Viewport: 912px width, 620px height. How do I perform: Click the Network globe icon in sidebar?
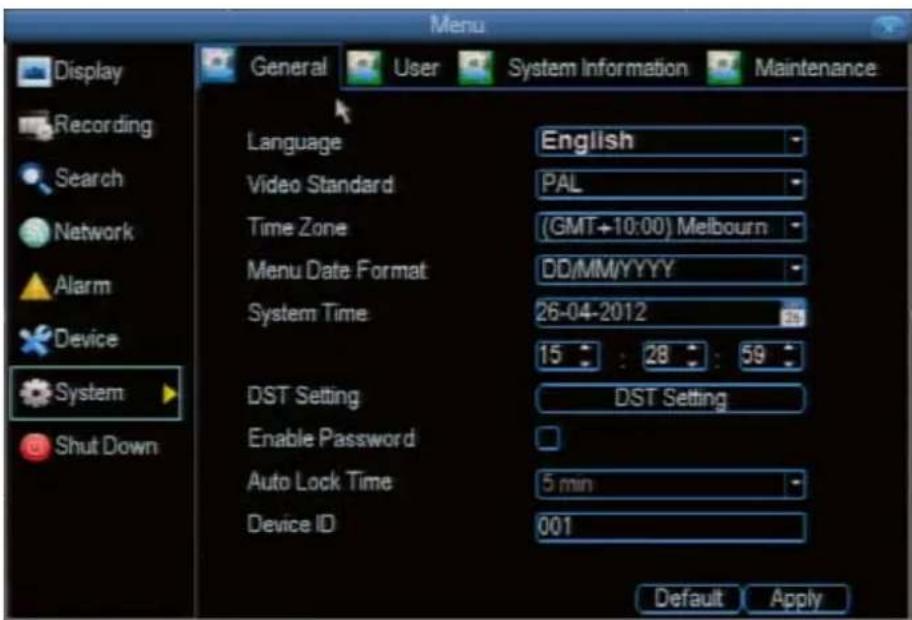(34, 232)
